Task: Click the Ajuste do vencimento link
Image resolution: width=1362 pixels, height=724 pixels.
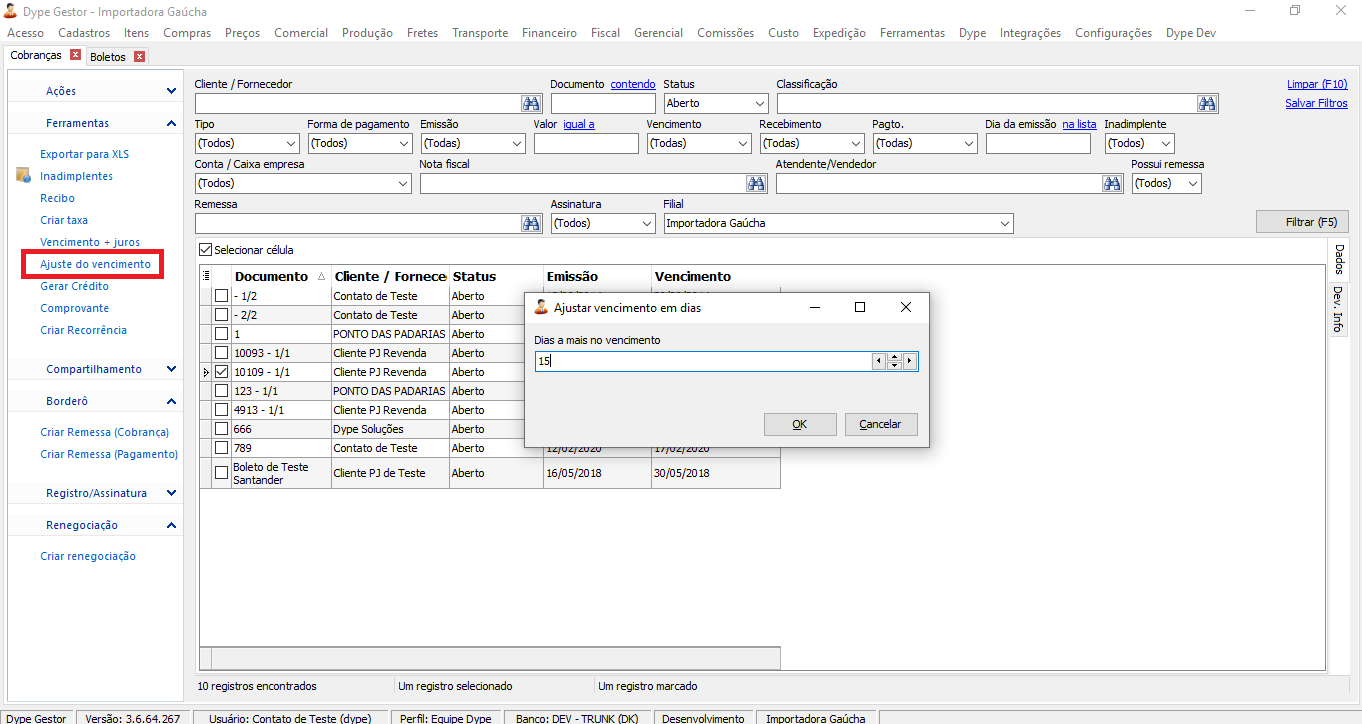Action: 95,264
